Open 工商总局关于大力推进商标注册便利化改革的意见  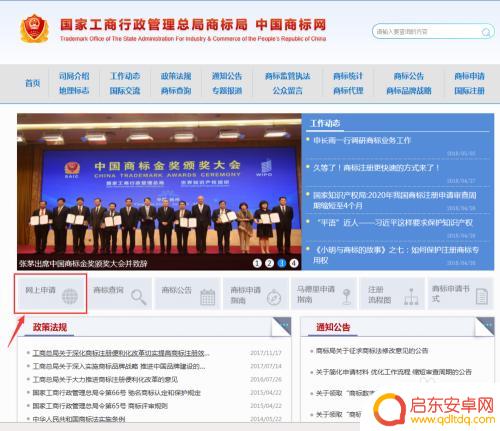coord(105,379)
